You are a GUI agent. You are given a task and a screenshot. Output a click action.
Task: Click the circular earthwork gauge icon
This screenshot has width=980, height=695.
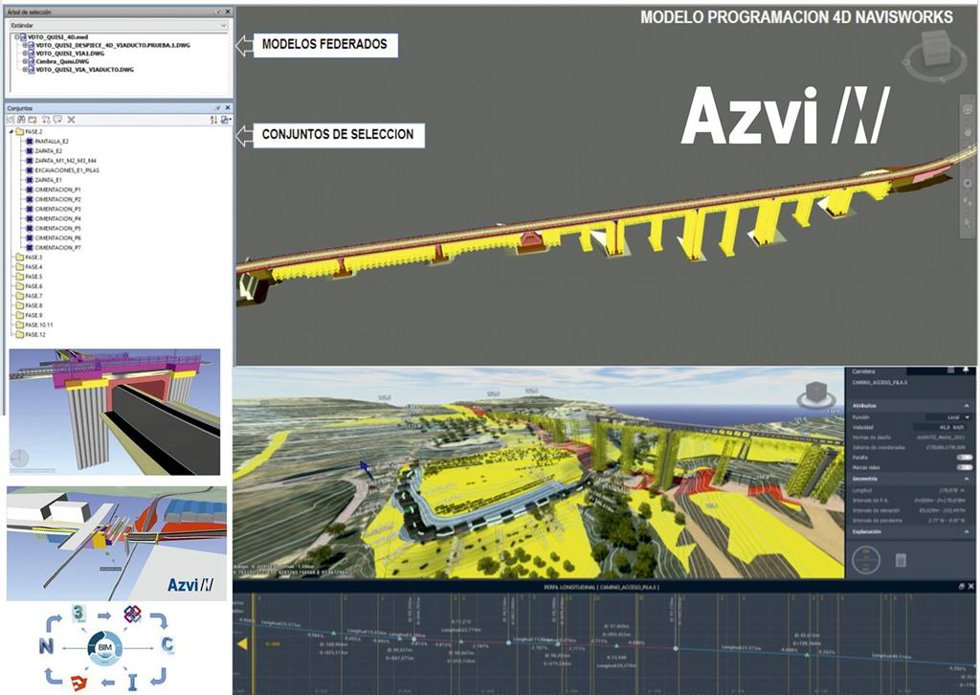click(866, 559)
